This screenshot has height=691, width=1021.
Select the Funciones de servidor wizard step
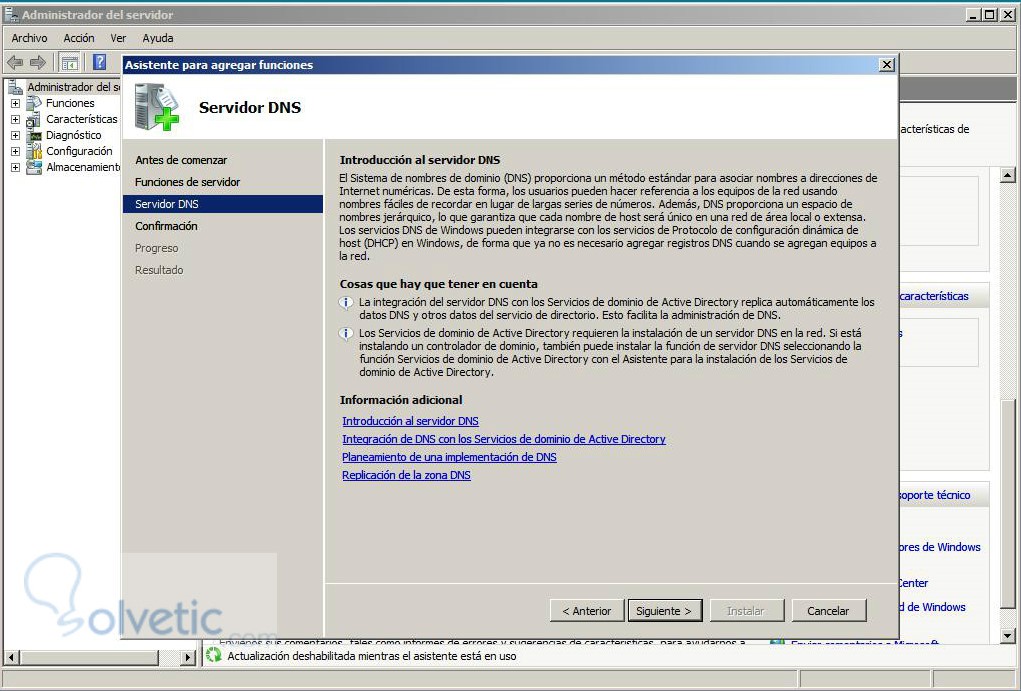[188, 182]
